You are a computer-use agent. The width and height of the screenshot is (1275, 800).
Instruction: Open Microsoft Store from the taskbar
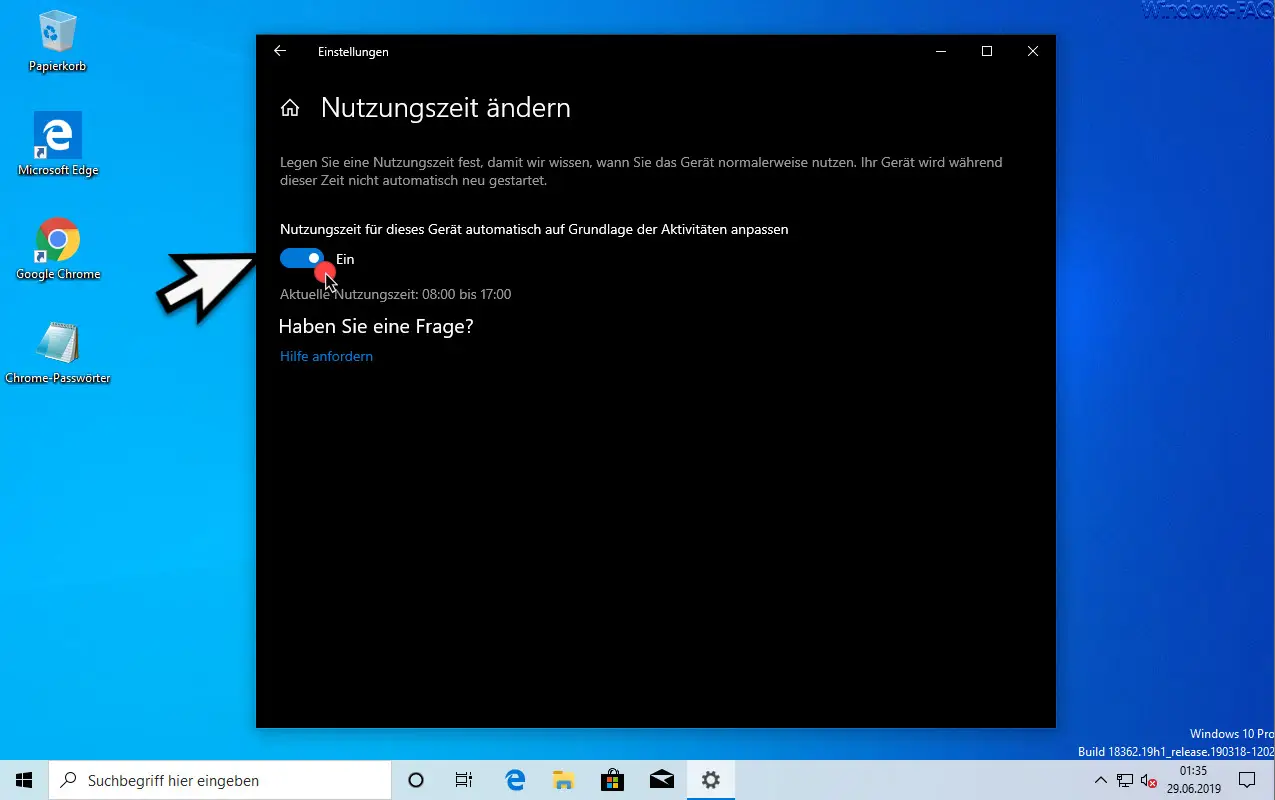click(x=613, y=780)
